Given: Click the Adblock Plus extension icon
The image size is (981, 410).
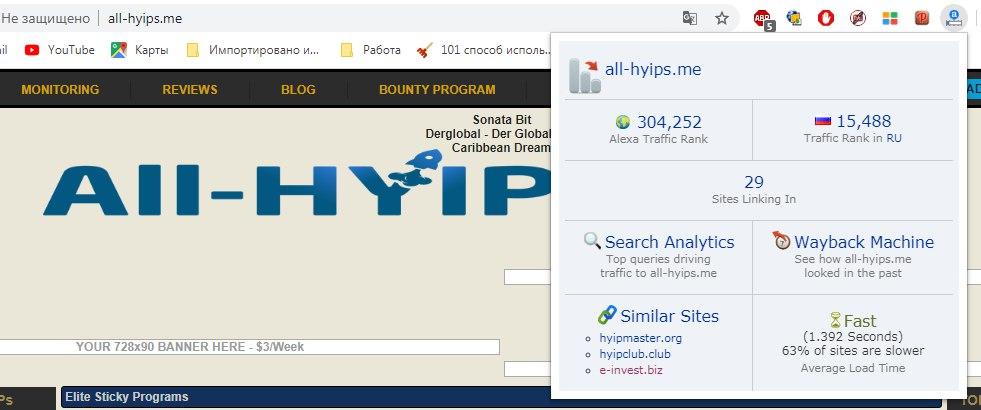Looking at the screenshot, I should click(x=763, y=18).
